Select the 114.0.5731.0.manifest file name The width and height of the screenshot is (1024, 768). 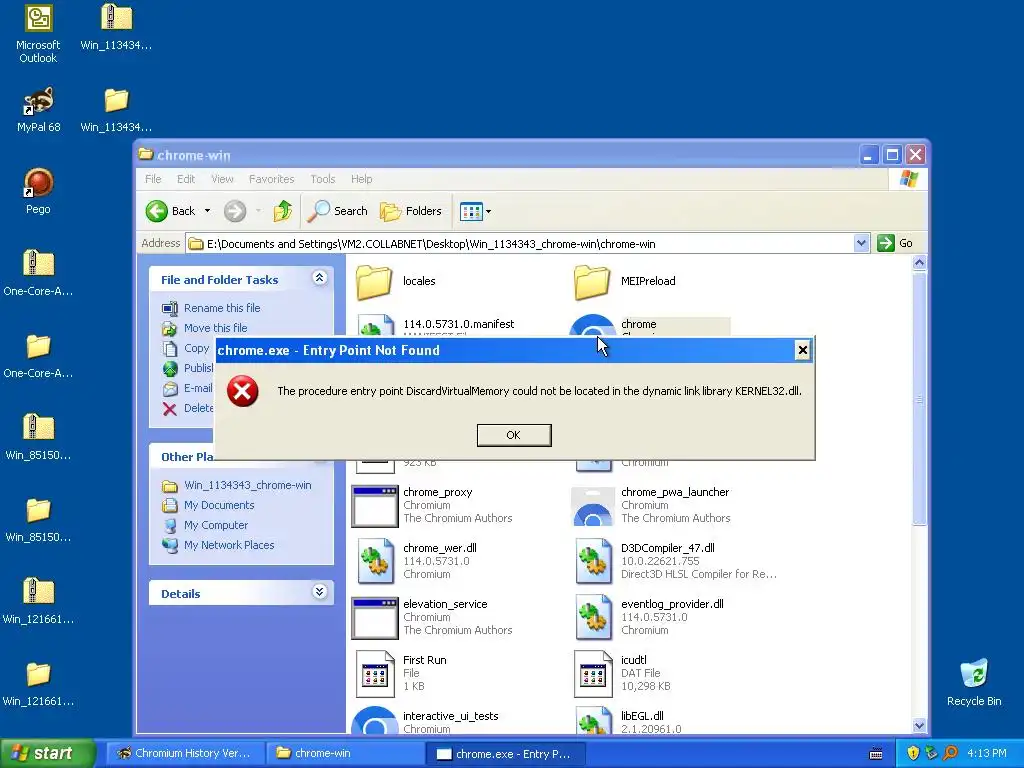(458, 324)
